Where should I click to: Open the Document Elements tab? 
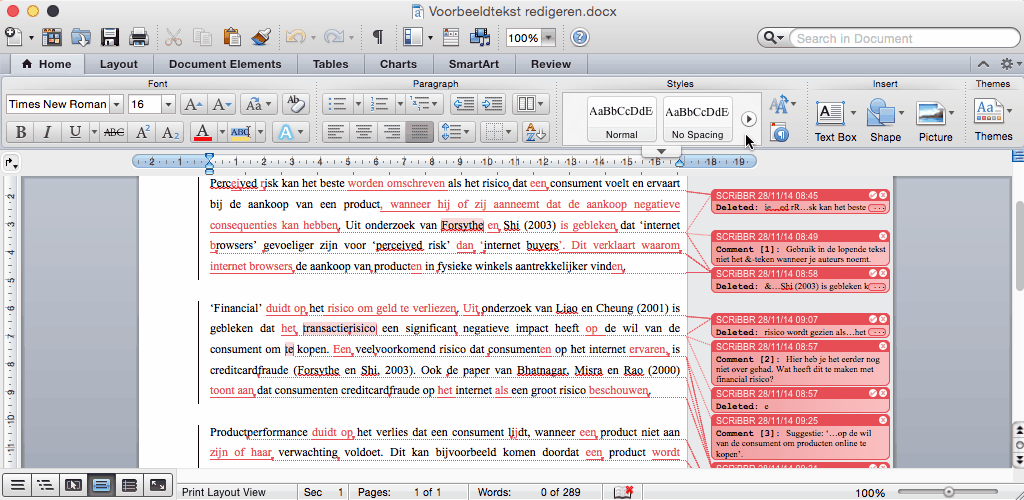coord(225,64)
